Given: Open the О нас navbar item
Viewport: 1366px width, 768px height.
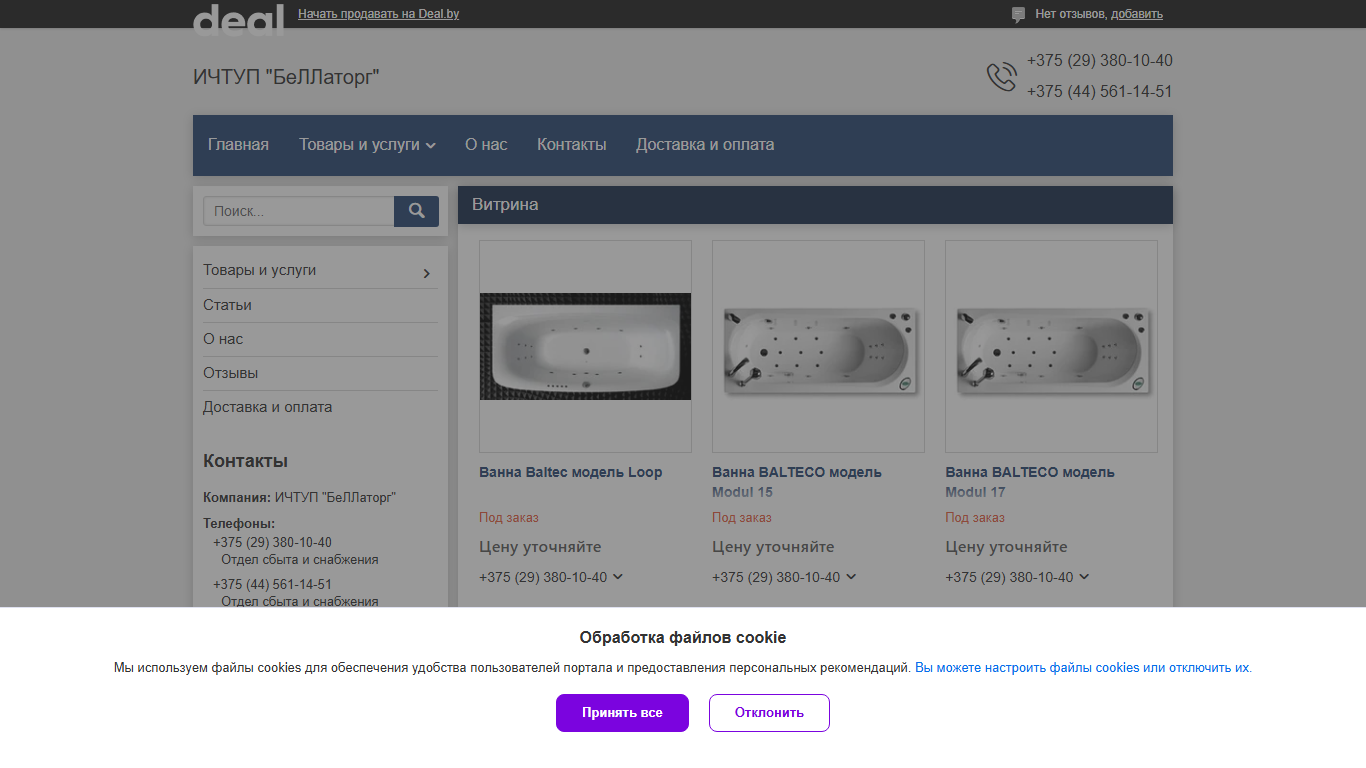Looking at the screenshot, I should point(486,145).
